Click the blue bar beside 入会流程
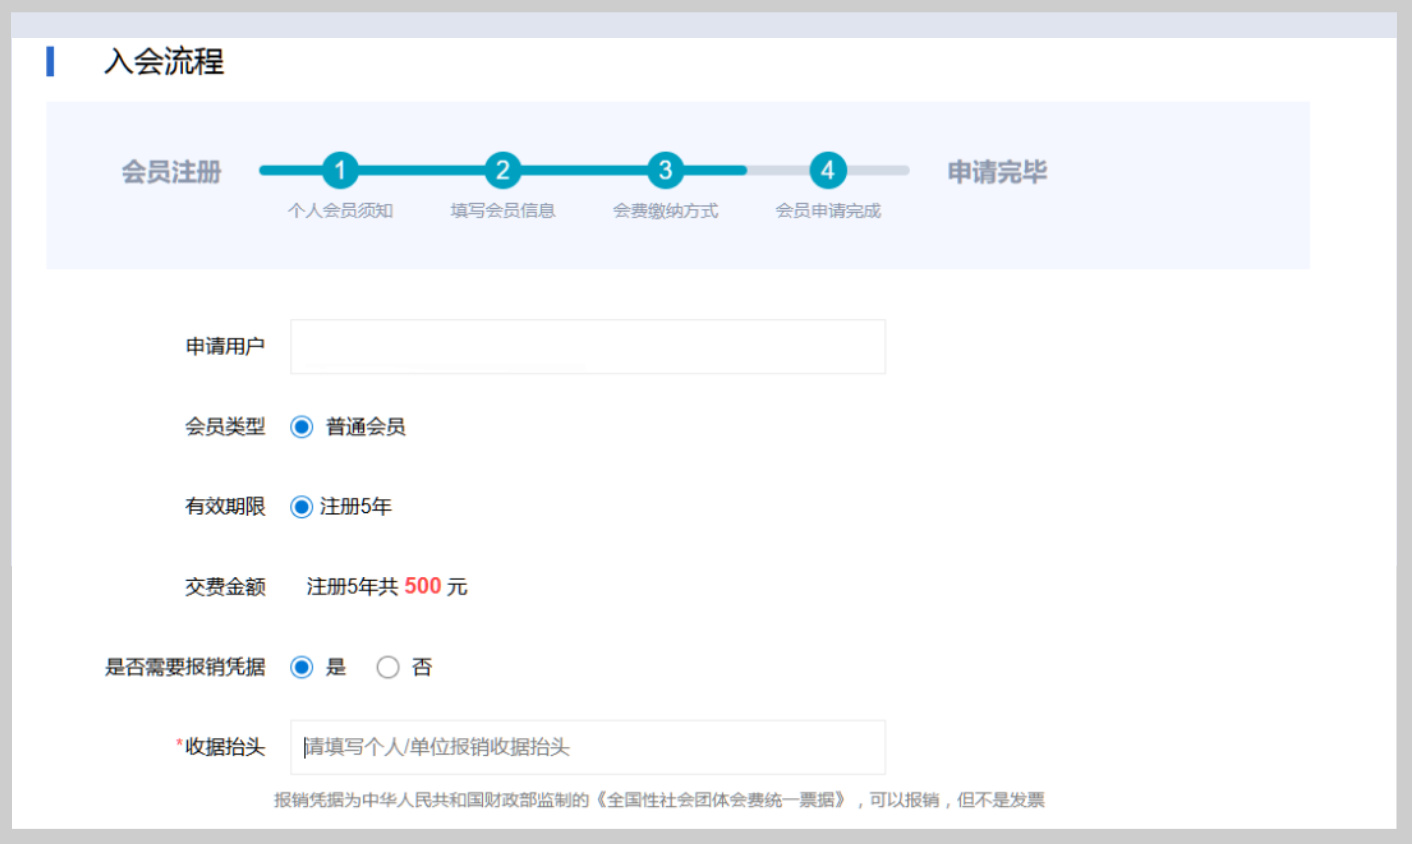The image size is (1412, 844). point(50,61)
